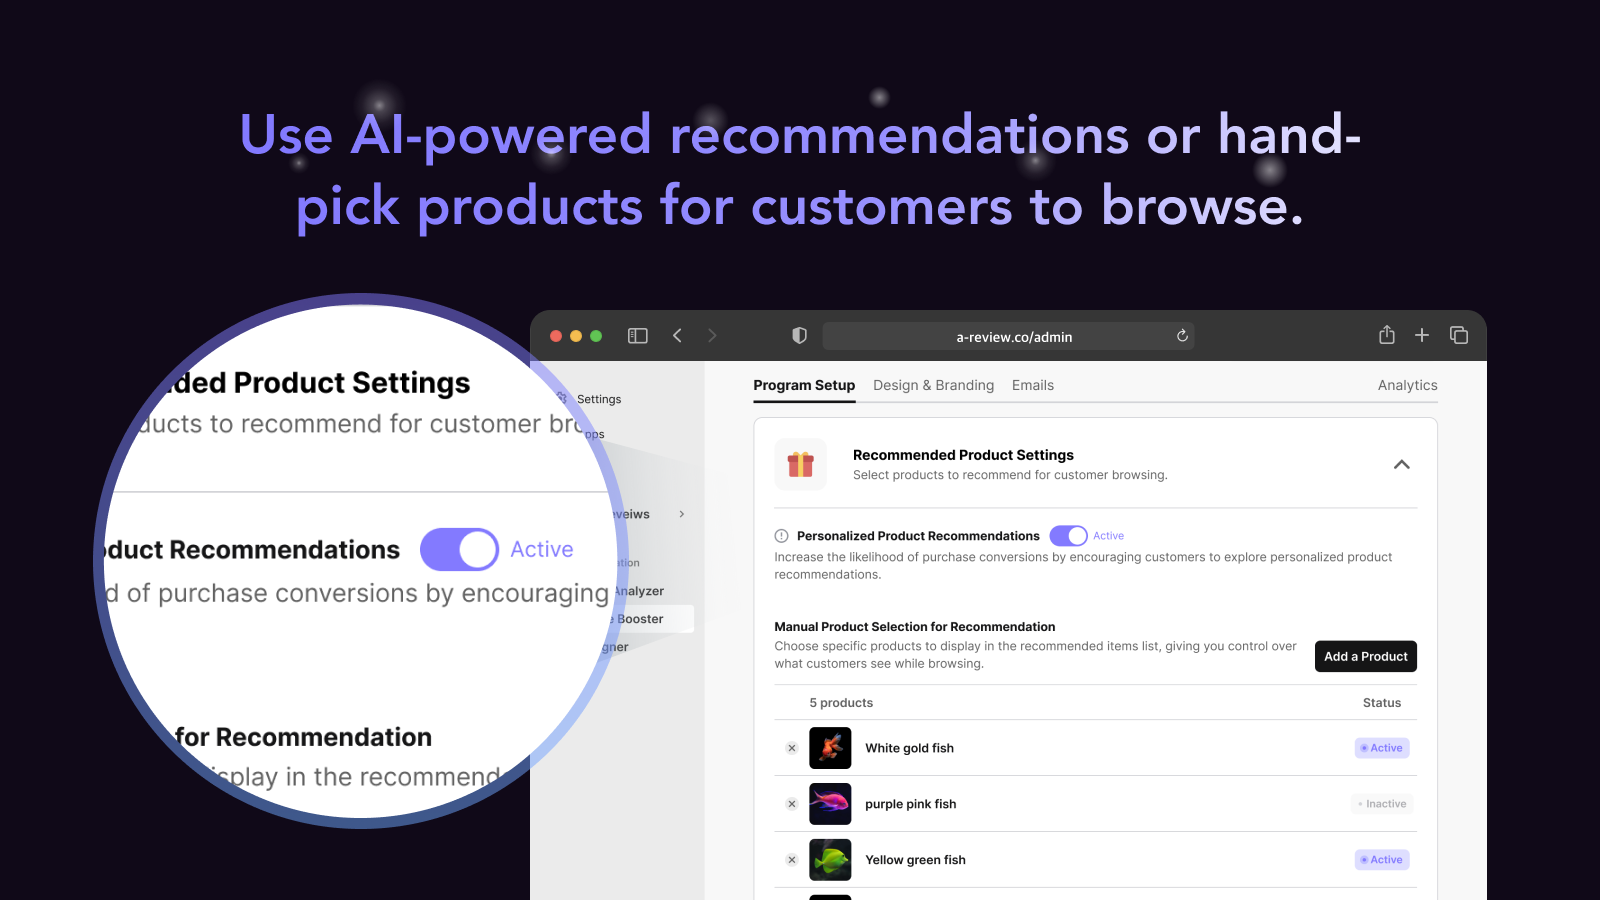Viewport: 1600px width, 900px height.
Task: Disable the Personalized Product Recommendations toggle
Action: (x=1068, y=536)
